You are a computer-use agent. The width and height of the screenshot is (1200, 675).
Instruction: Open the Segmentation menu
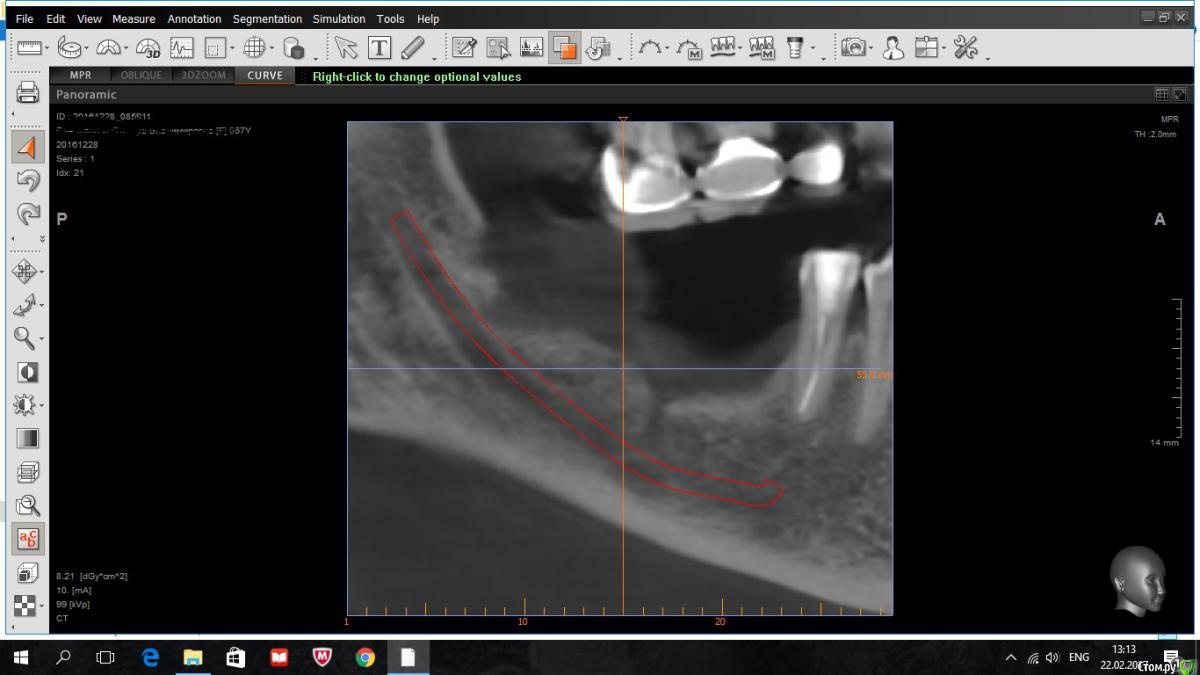pyautogui.click(x=267, y=19)
